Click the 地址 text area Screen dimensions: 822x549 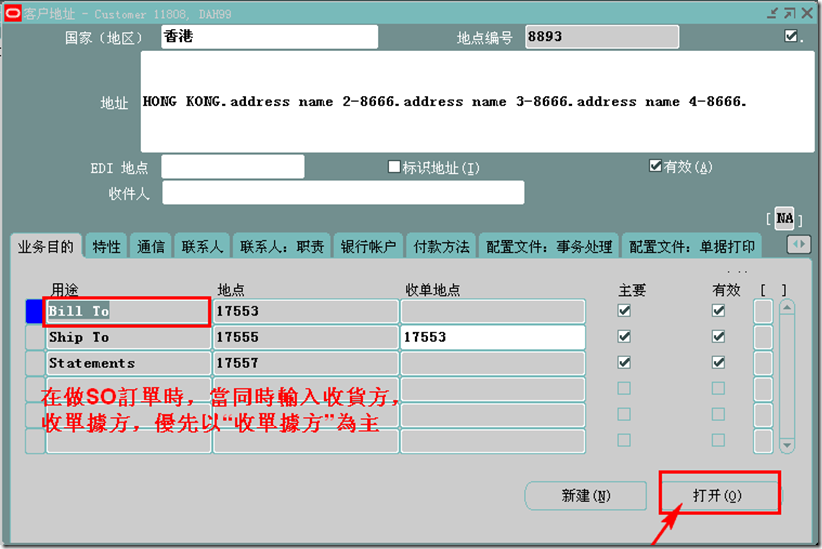(478, 102)
